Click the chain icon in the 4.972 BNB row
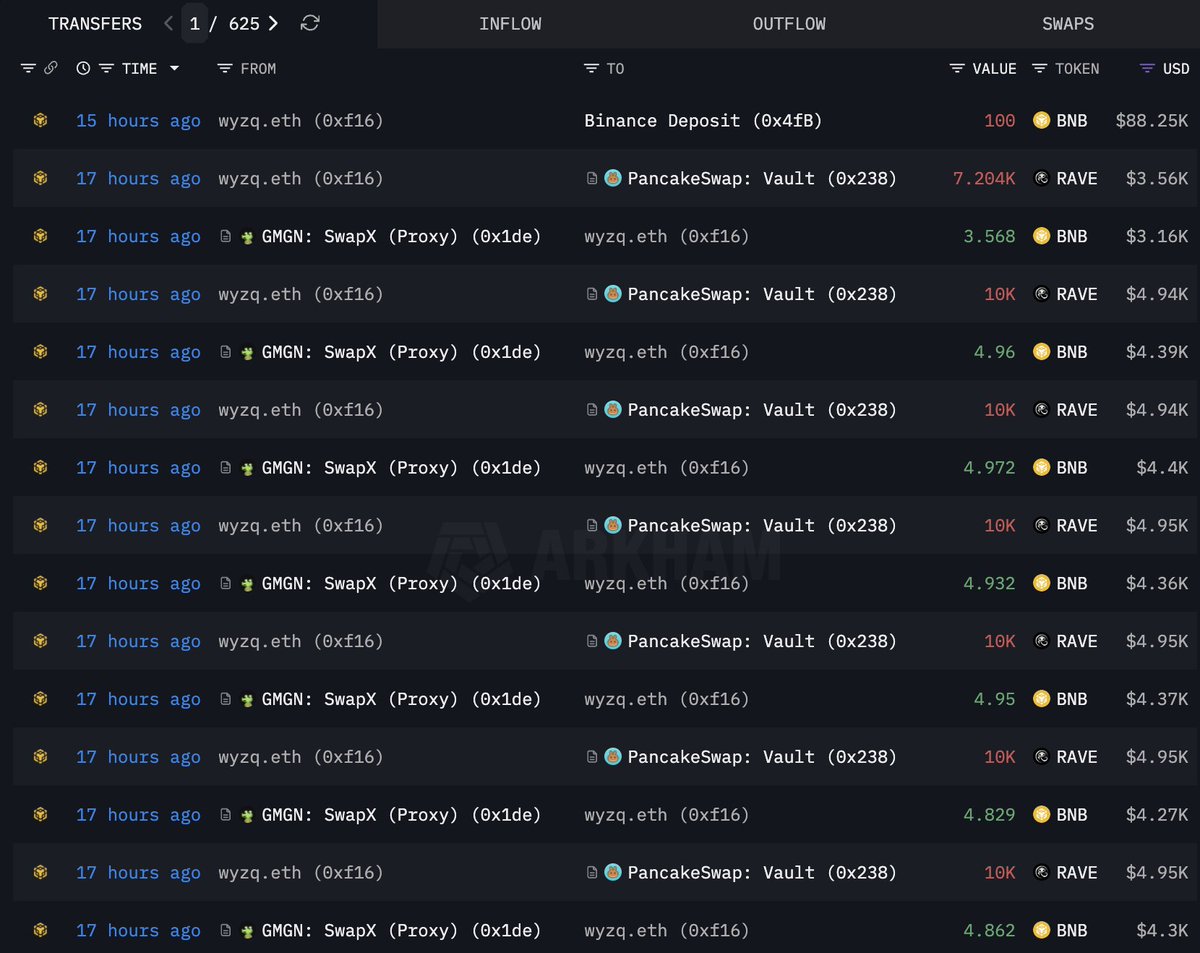This screenshot has height=953, width=1200. pos(40,467)
